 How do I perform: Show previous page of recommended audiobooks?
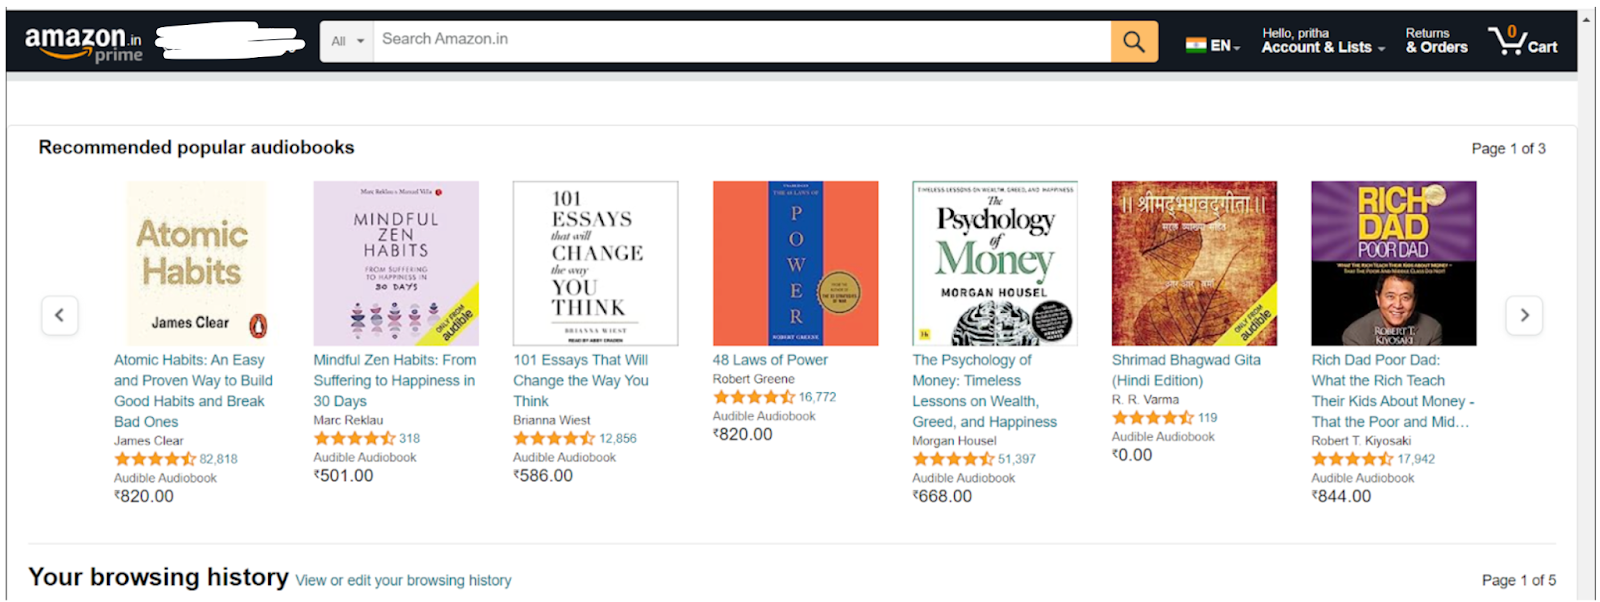coord(60,316)
